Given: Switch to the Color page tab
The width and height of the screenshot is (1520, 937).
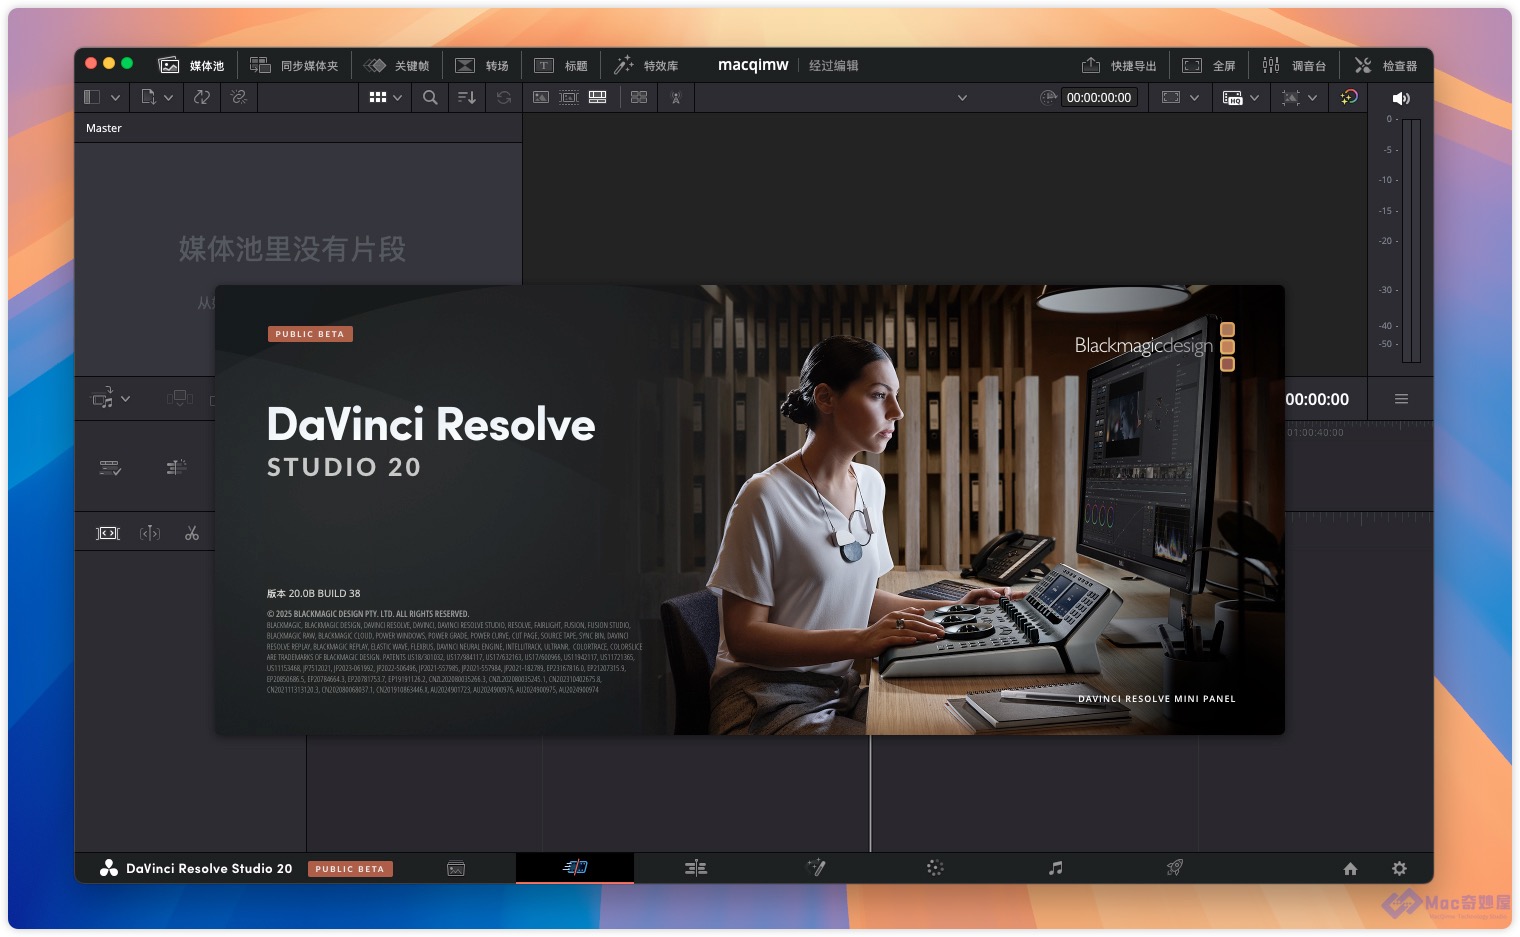Looking at the screenshot, I should (x=935, y=868).
